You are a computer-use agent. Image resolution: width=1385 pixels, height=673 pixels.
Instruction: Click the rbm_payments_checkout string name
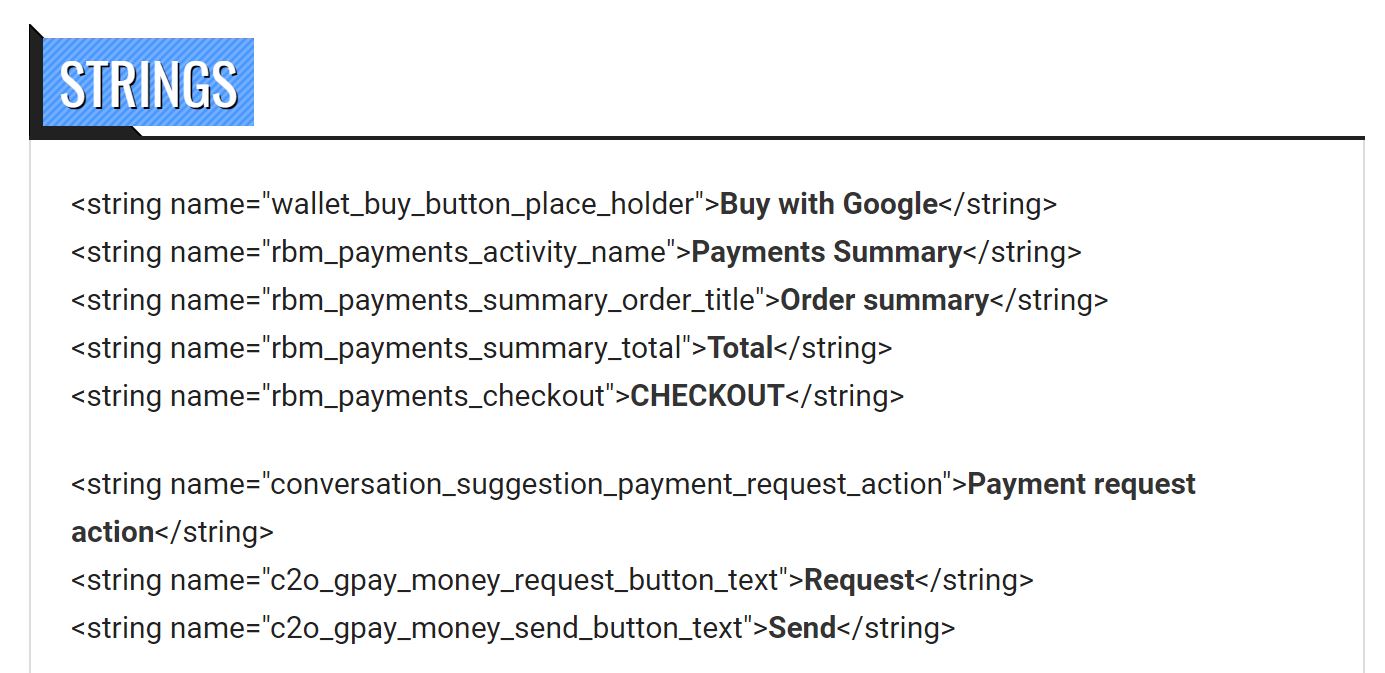(x=438, y=396)
